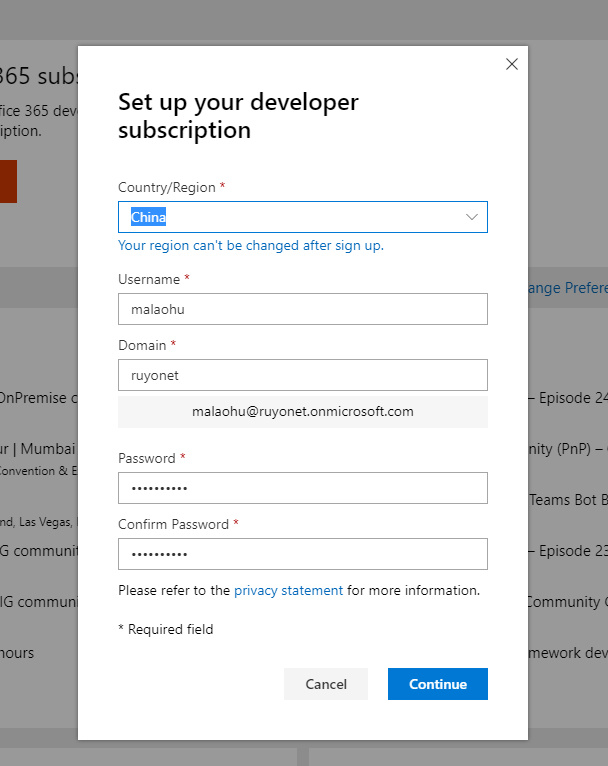Click the Confirm Password field
The width and height of the screenshot is (608, 766).
[x=302, y=554]
